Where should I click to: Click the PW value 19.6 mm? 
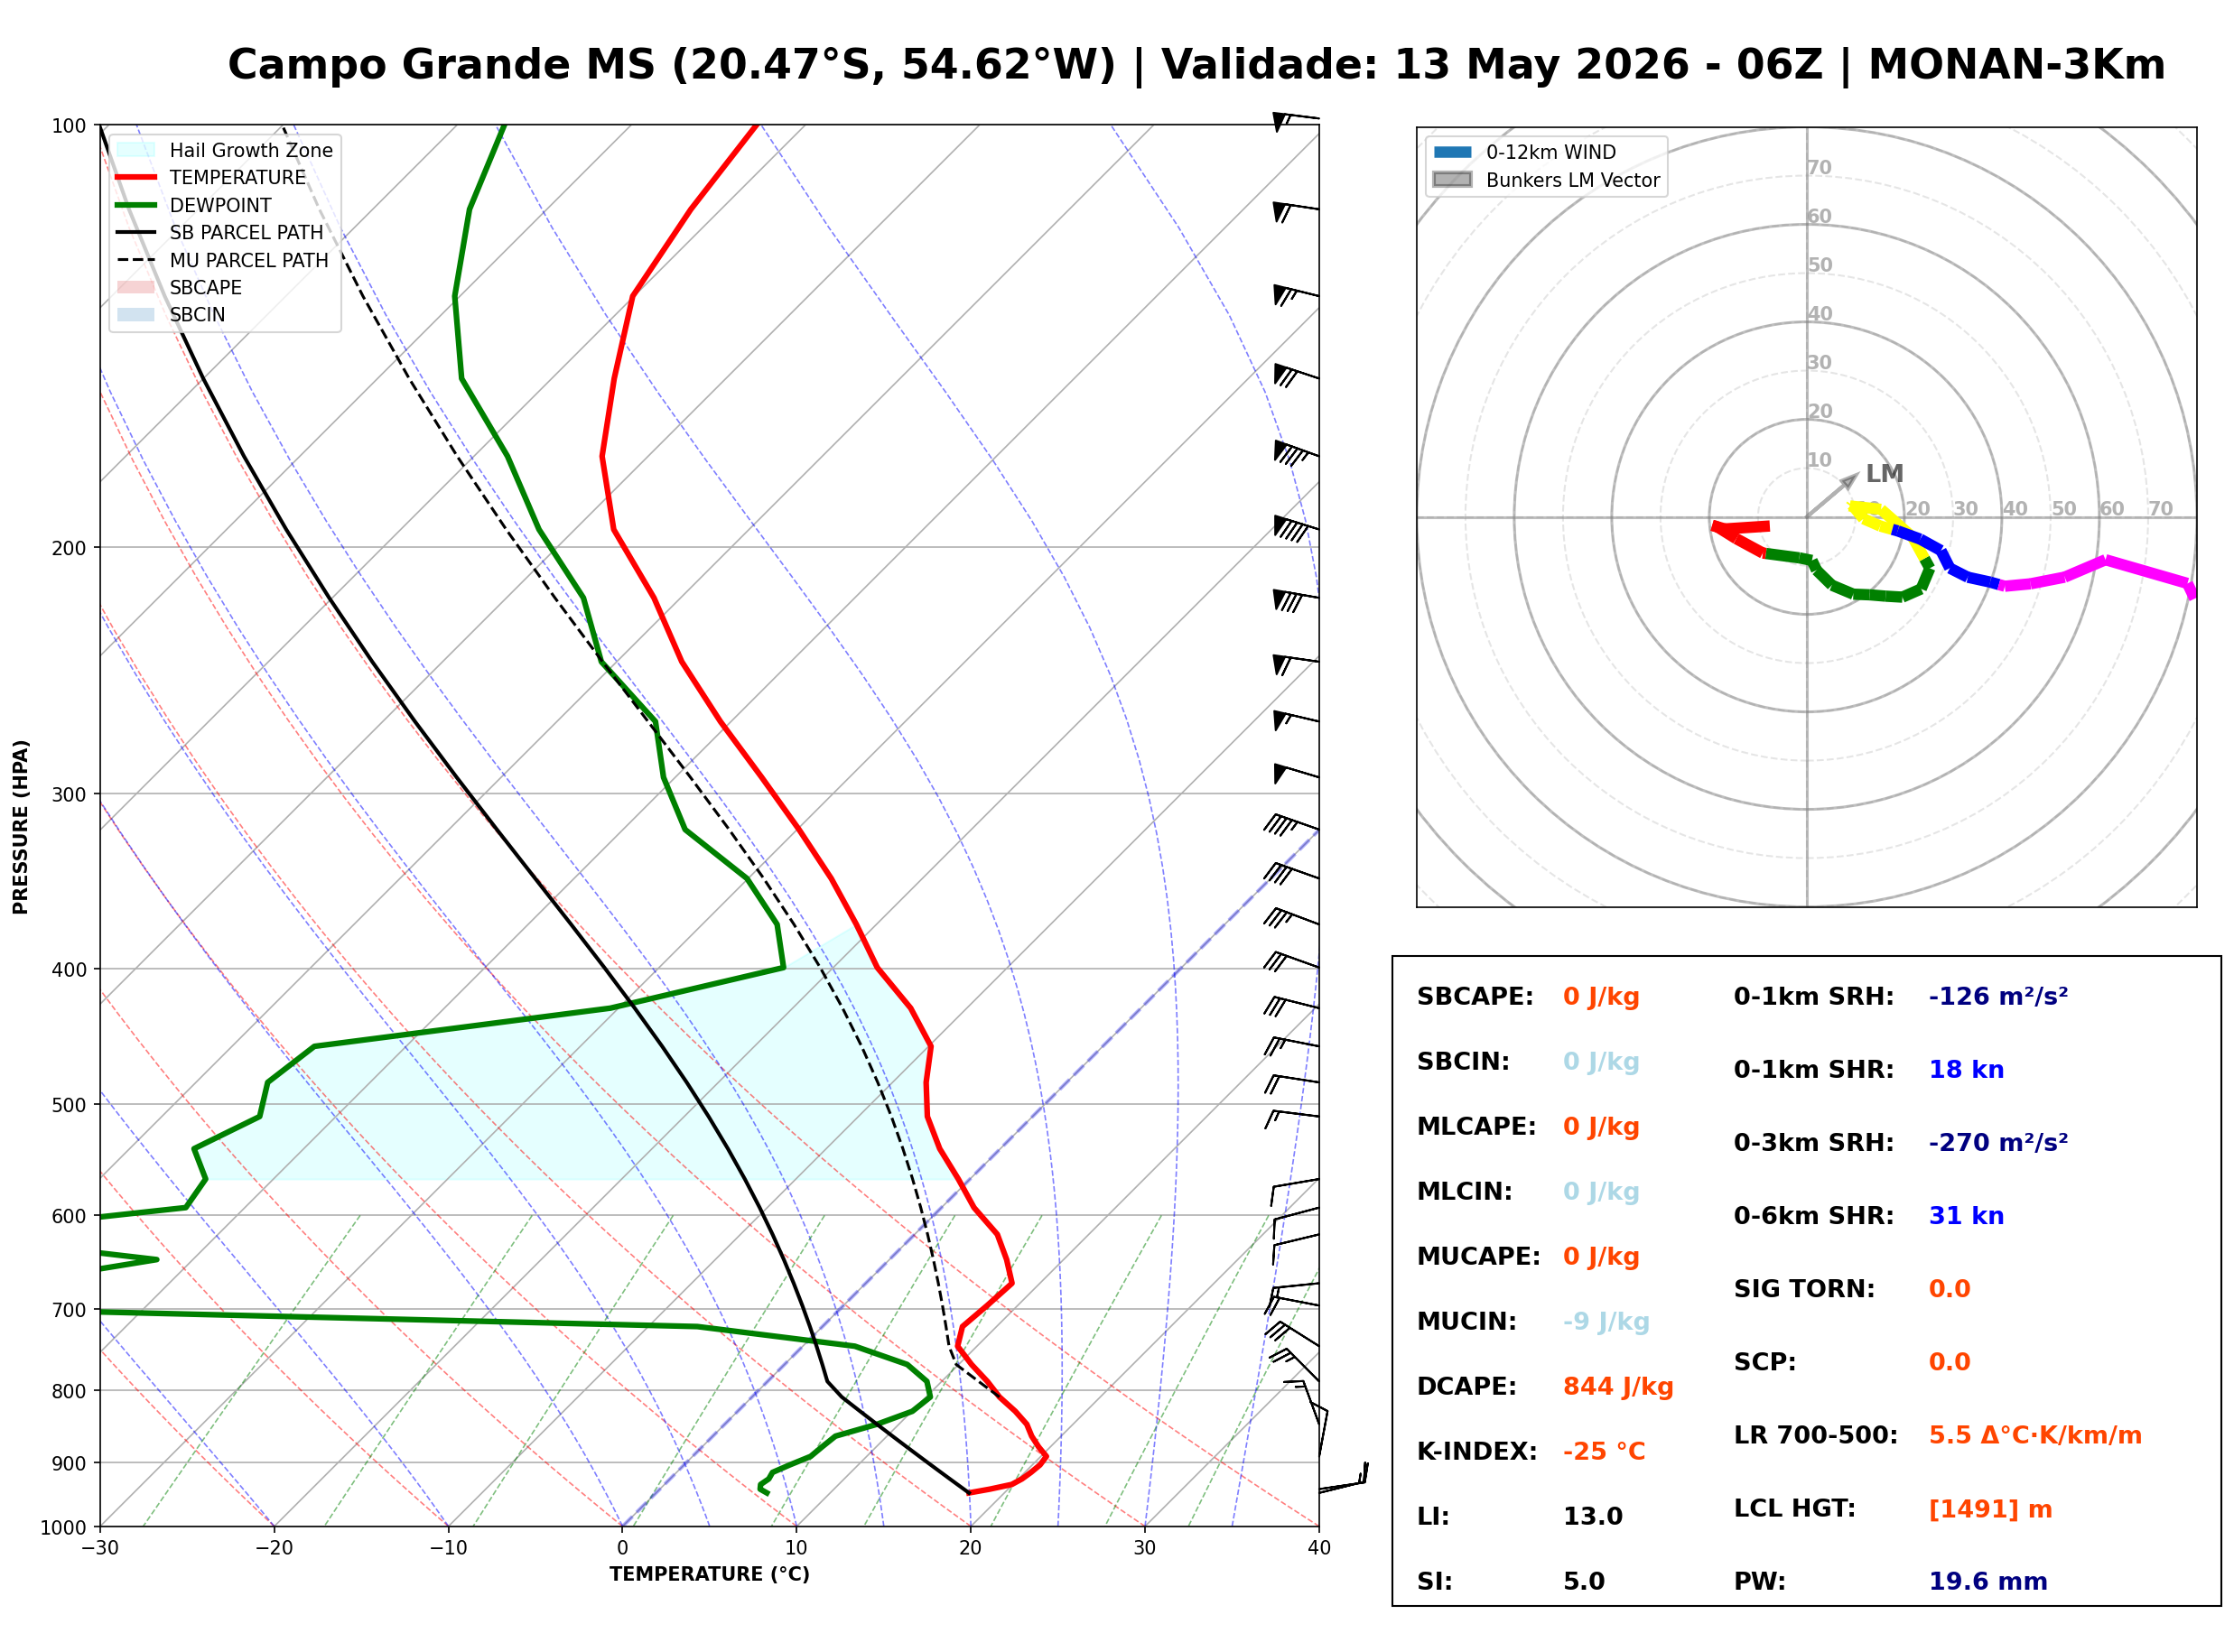coord(1988,1581)
